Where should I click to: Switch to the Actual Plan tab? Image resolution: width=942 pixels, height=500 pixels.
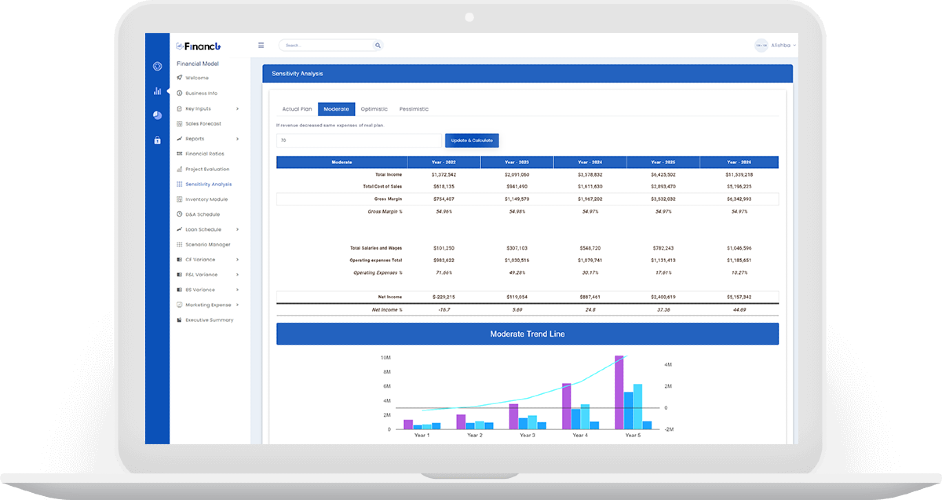pyautogui.click(x=297, y=109)
